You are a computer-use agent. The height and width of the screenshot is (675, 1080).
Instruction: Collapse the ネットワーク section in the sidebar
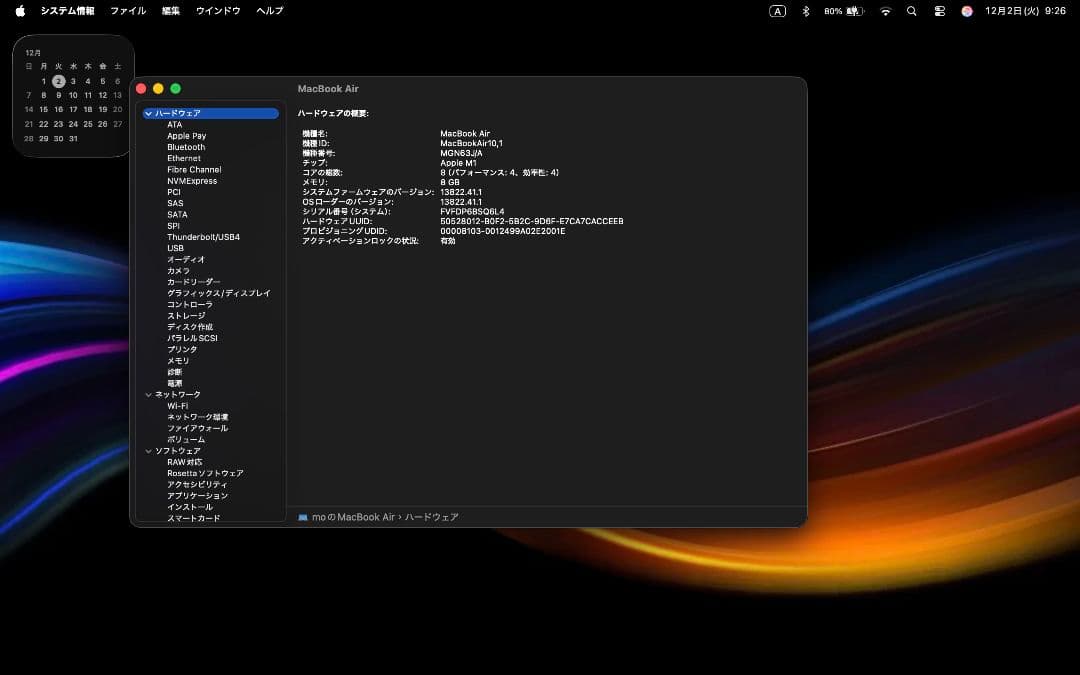point(149,394)
